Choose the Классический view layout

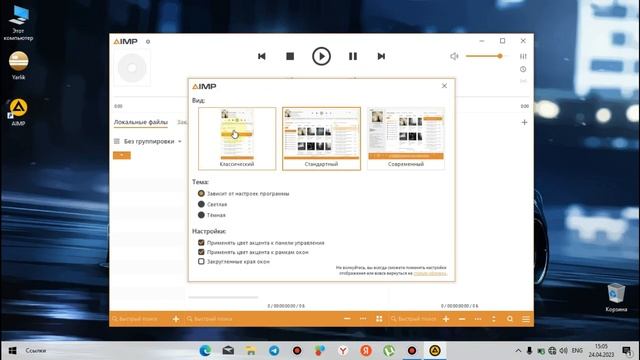coord(237,138)
